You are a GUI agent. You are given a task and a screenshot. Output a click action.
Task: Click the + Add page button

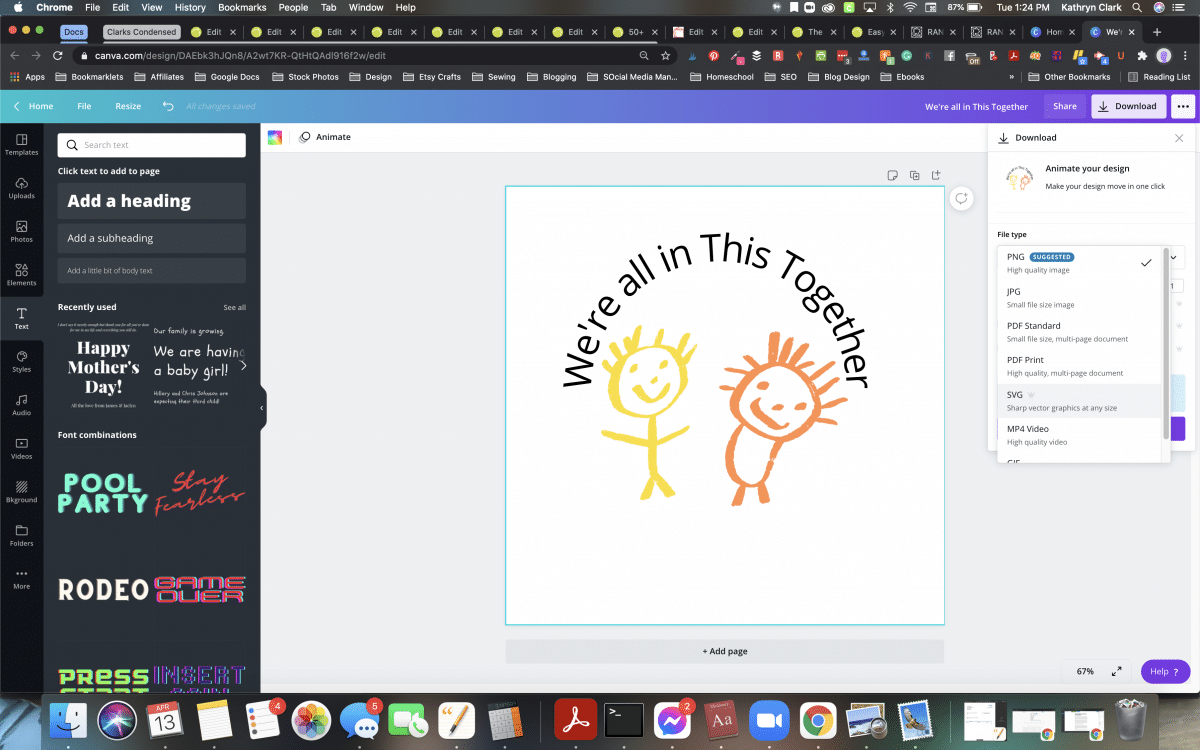pos(724,651)
